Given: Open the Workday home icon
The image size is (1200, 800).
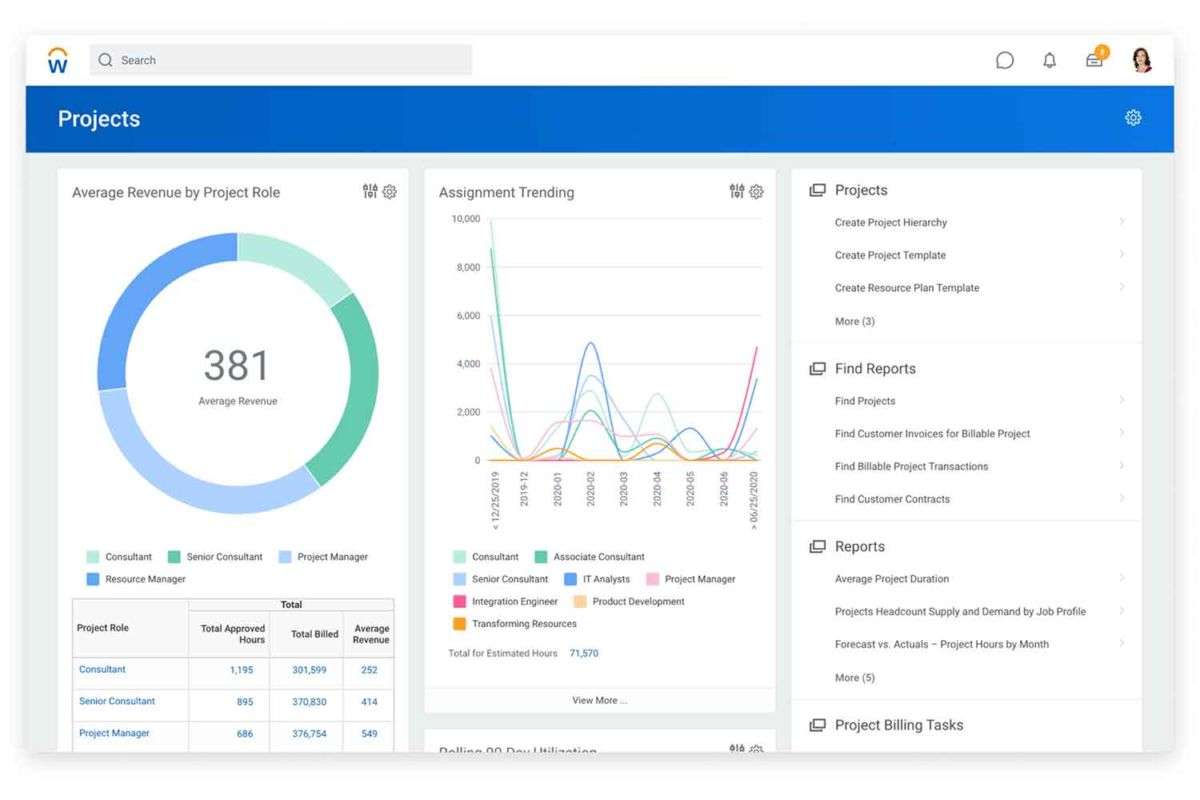Looking at the screenshot, I should click(57, 60).
